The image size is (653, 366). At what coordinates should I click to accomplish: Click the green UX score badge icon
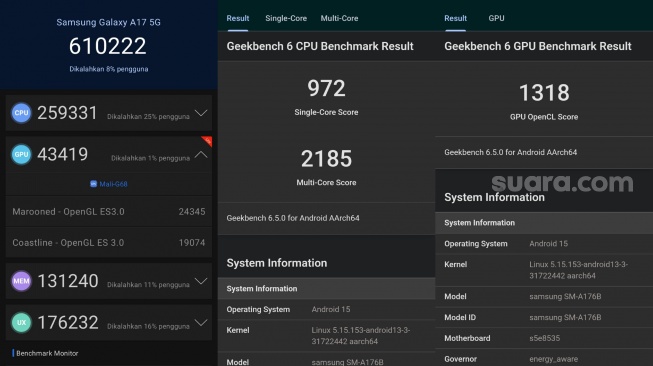tap(21, 323)
